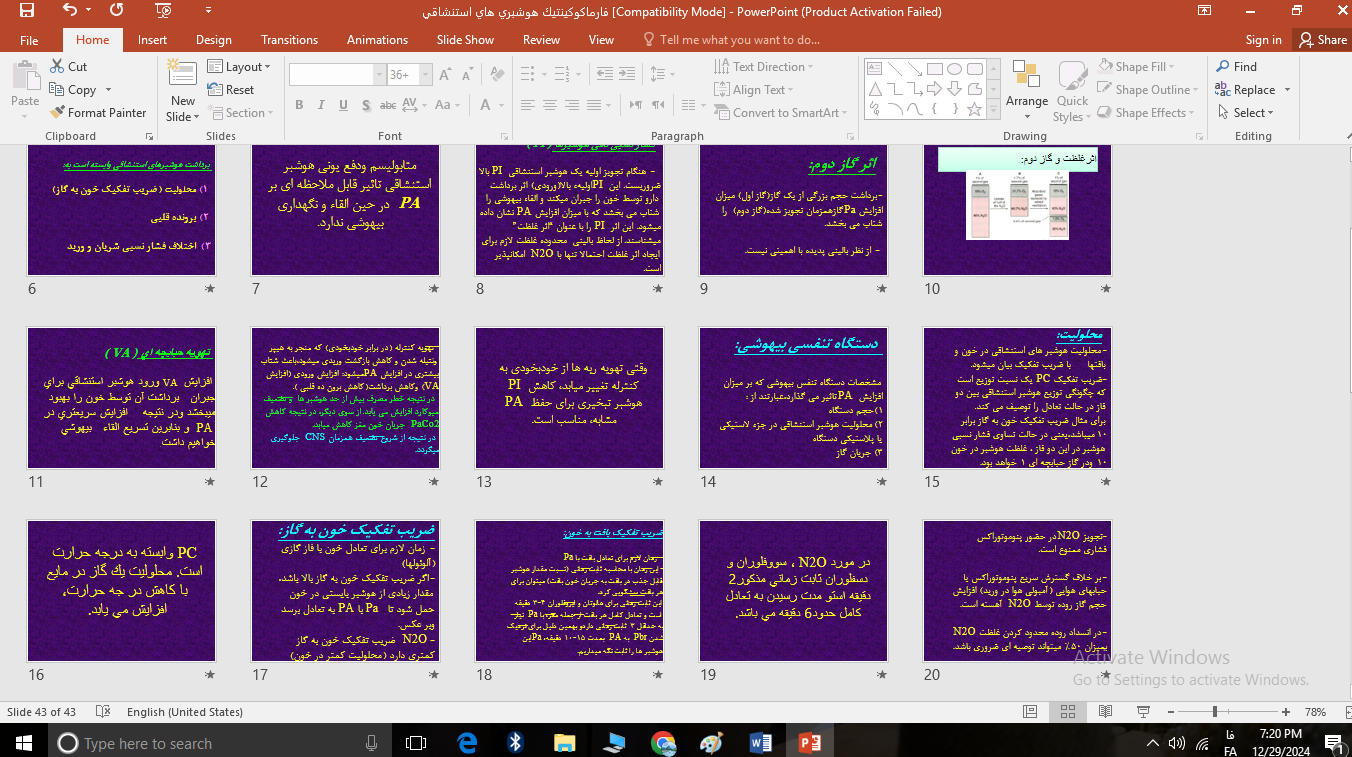Click the Save icon in the title bar
This screenshot has width=1352, height=757.
point(27,12)
